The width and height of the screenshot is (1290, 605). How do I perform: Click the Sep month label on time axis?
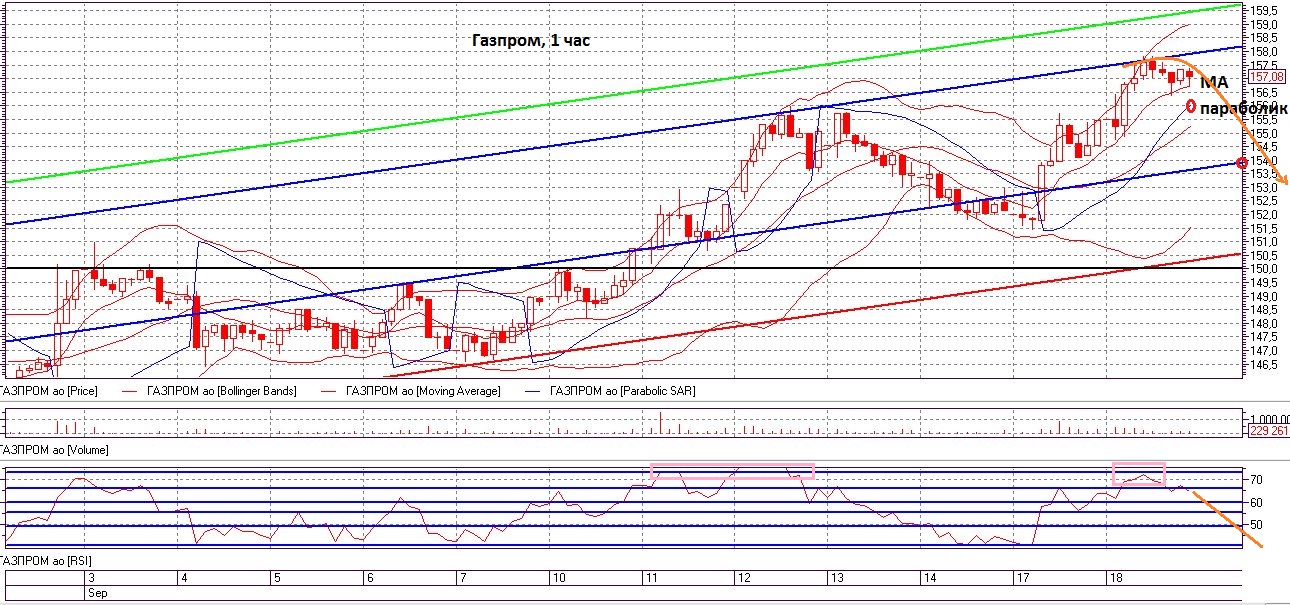[x=96, y=593]
